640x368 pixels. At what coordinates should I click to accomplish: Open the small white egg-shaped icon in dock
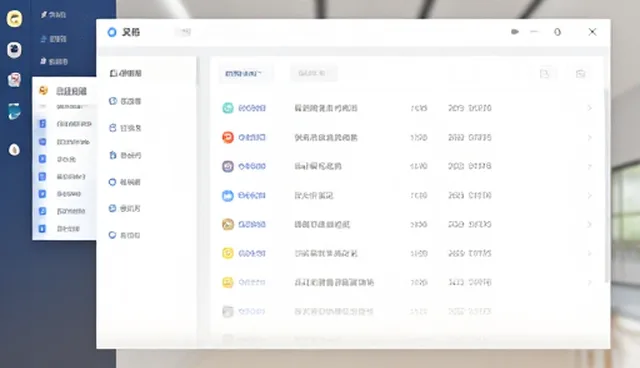tap(14, 150)
